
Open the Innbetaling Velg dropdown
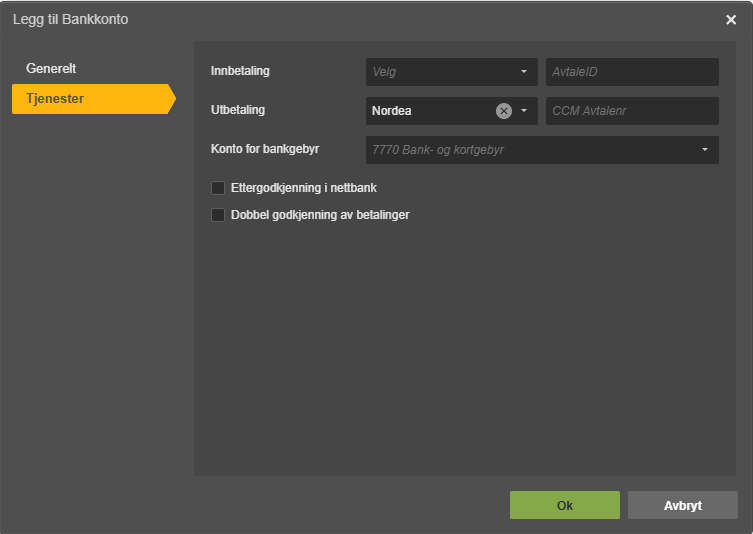coord(451,72)
